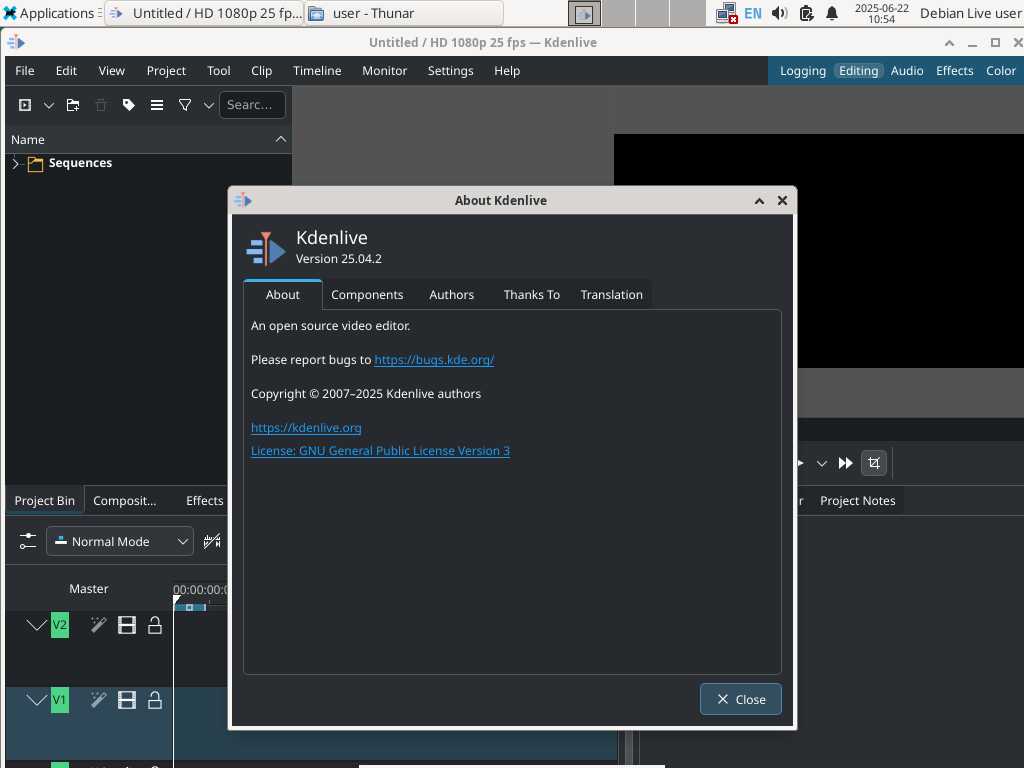Image resolution: width=1024 pixels, height=768 pixels.
Task: Select the About tab in dialog
Action: pos(283,295)
